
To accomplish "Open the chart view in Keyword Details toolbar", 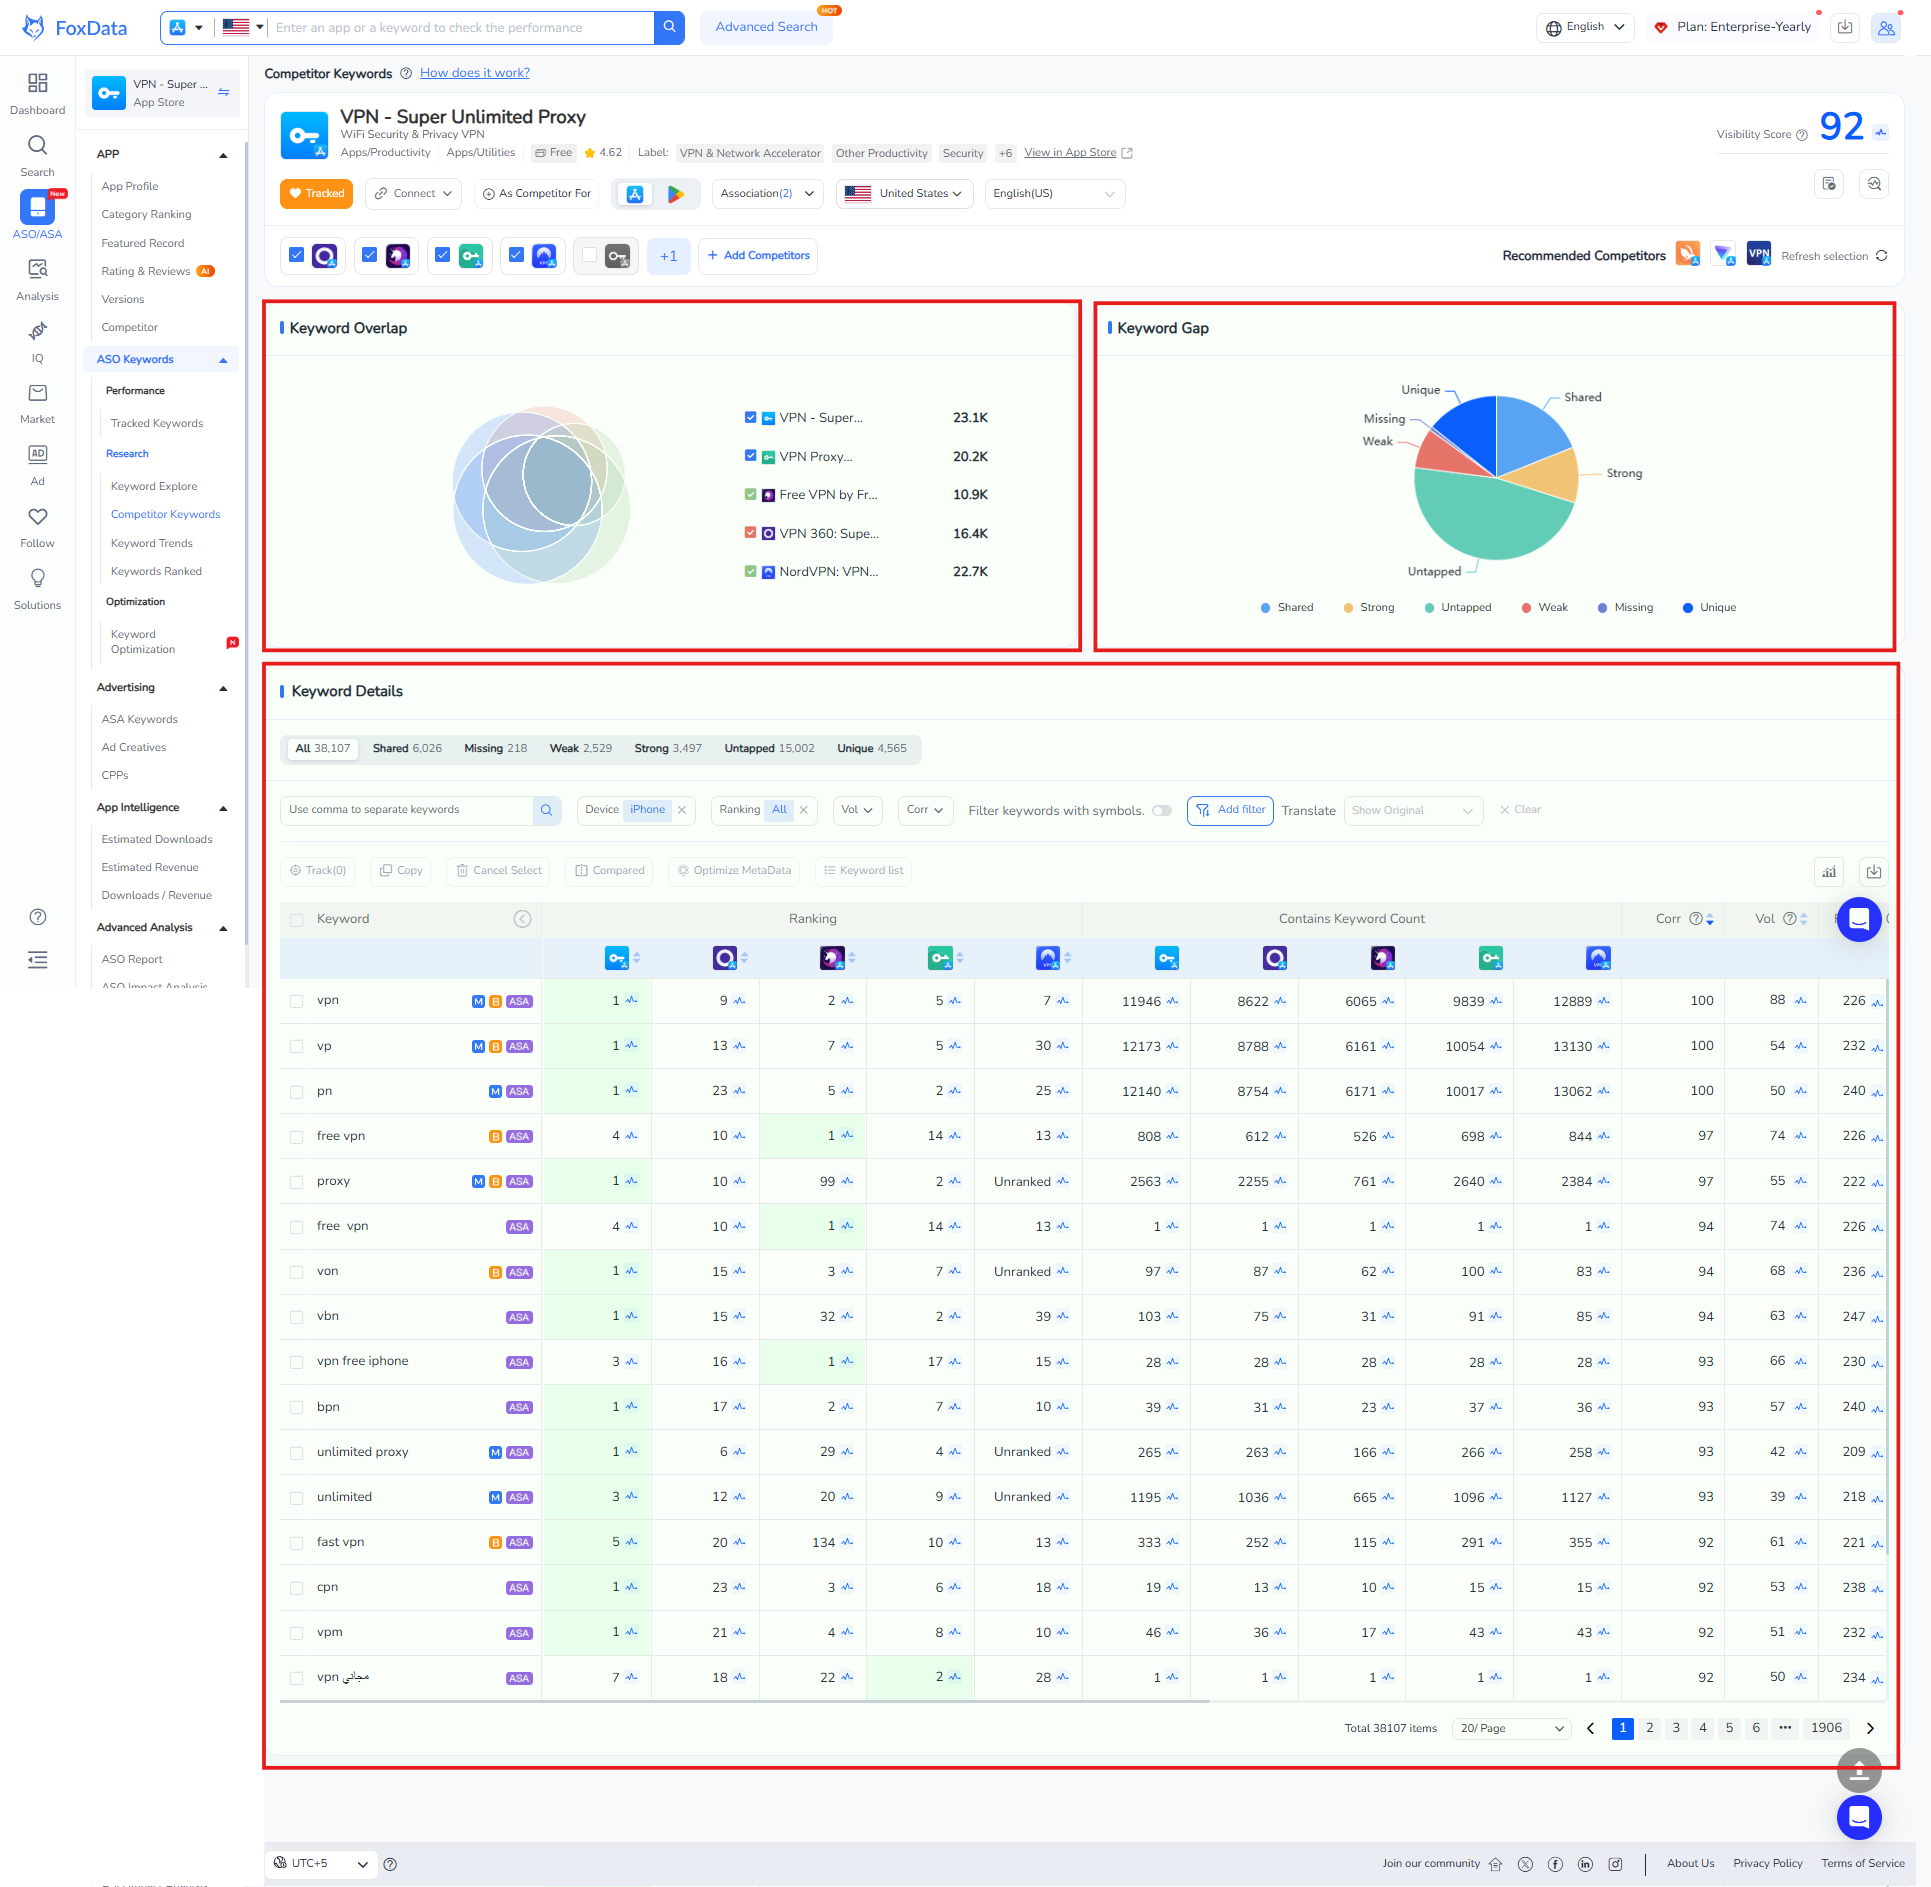I will click(1829, 872).
